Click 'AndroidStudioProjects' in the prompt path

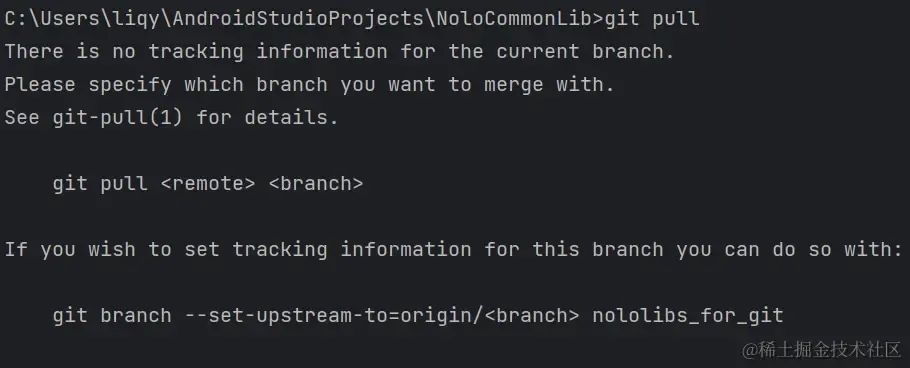[299, 19]
